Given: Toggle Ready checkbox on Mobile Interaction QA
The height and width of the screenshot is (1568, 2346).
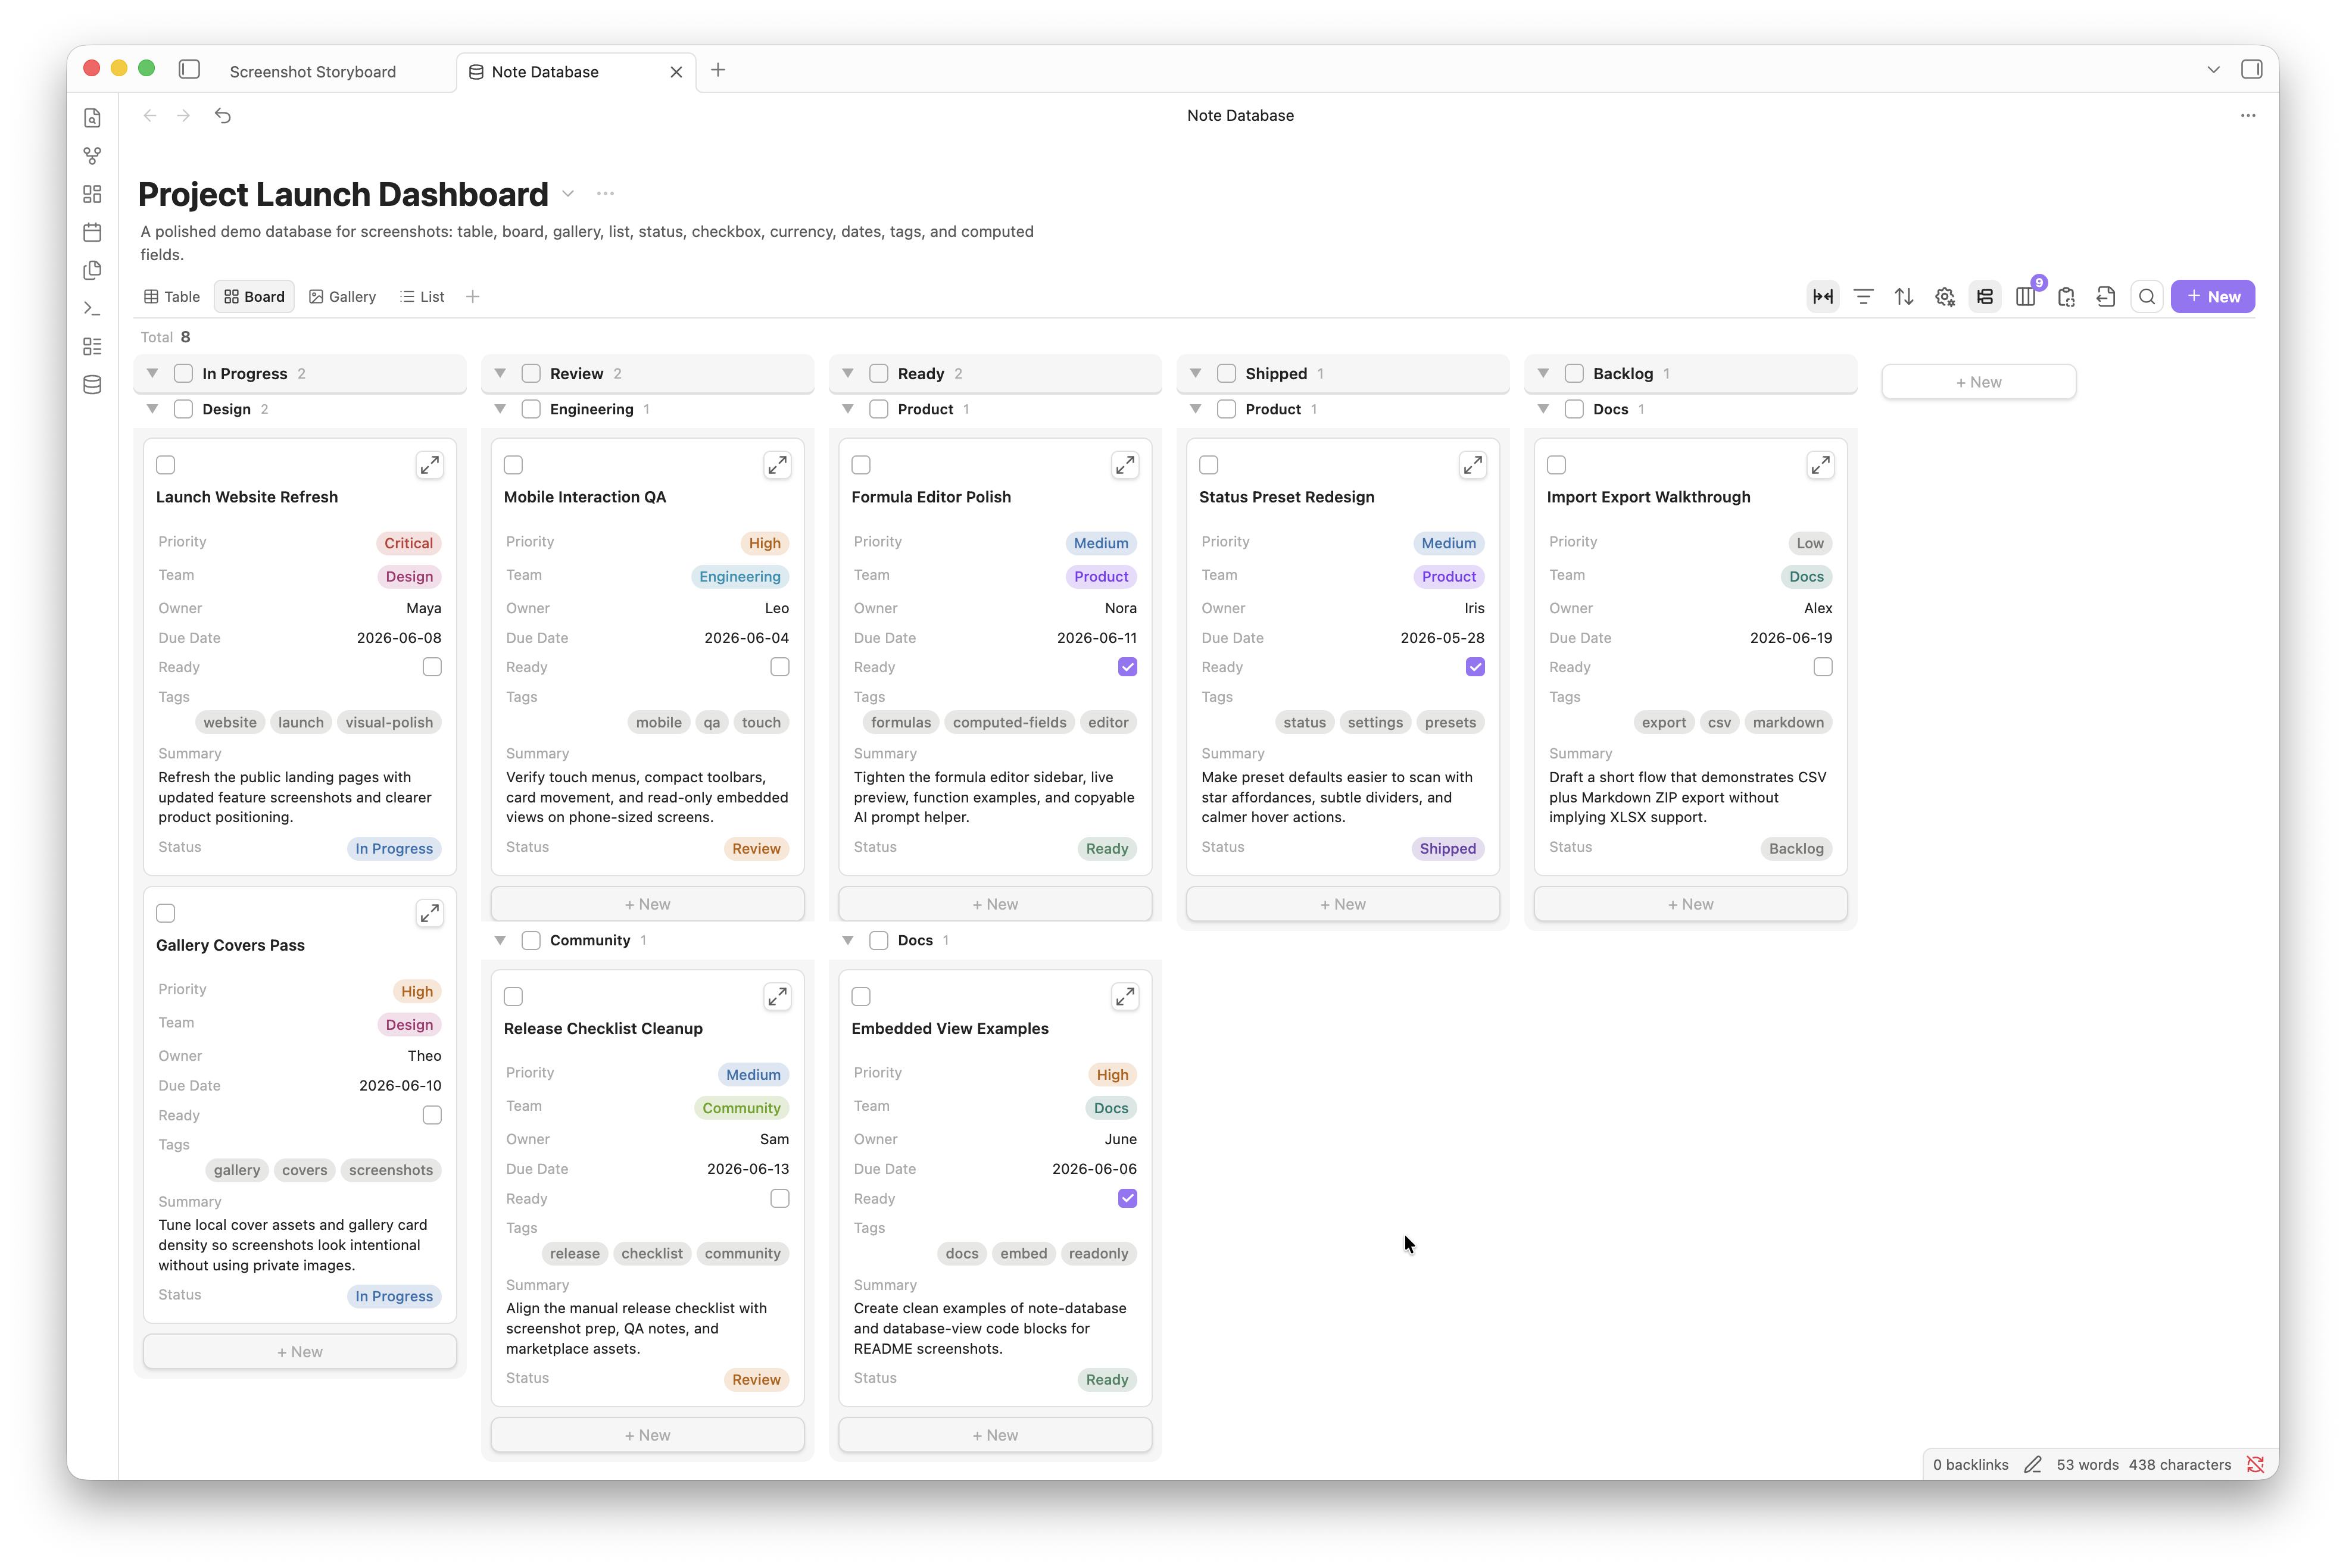Looking at the screenshot, I should (x=780, y=667).
